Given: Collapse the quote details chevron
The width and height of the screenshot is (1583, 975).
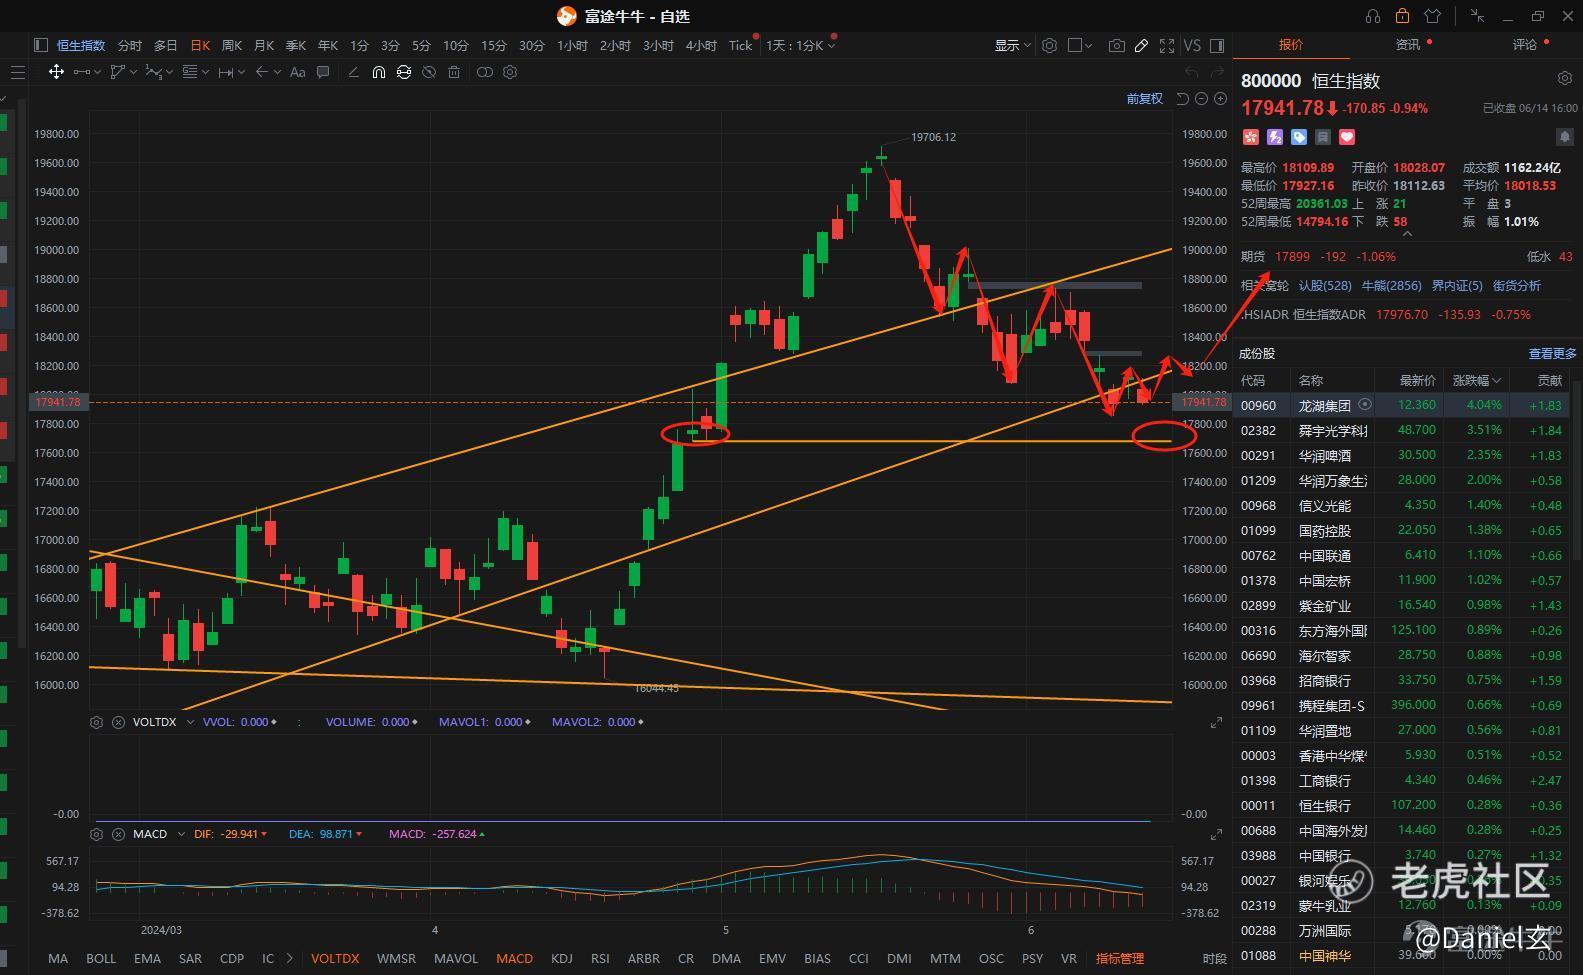Looking at the screenshot, I should 1407,234.
